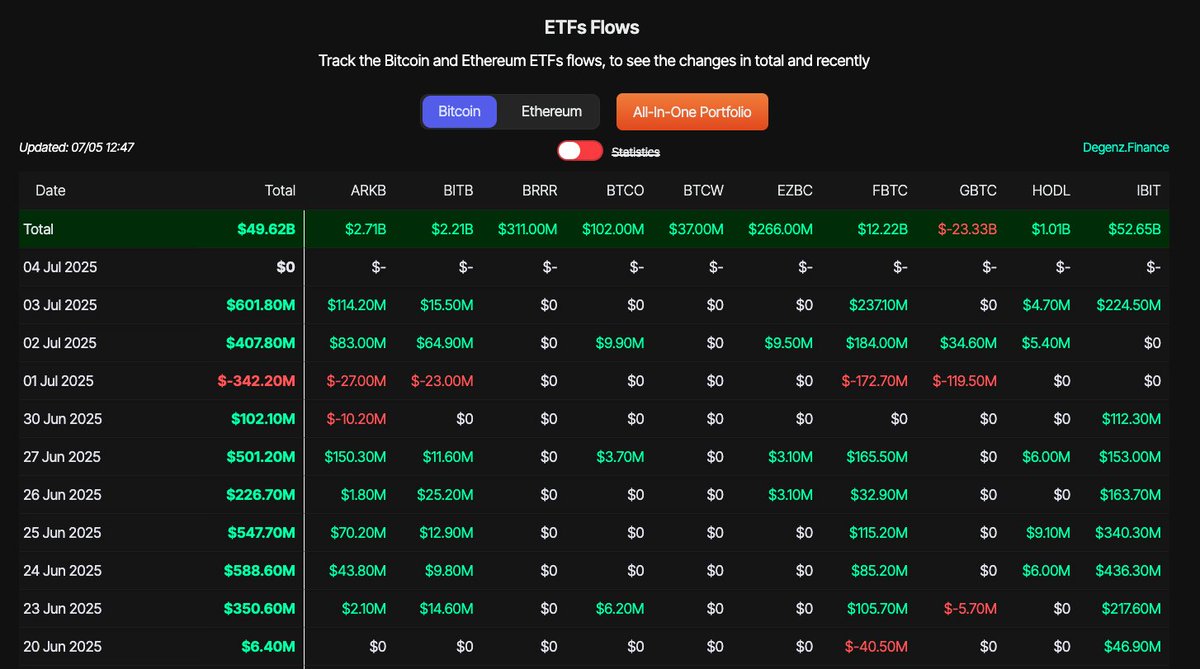The width and height of the screenshot is (1200, 669).
Task: Select the $114.20M ARKB value
Action: click(x=357, y=305)
